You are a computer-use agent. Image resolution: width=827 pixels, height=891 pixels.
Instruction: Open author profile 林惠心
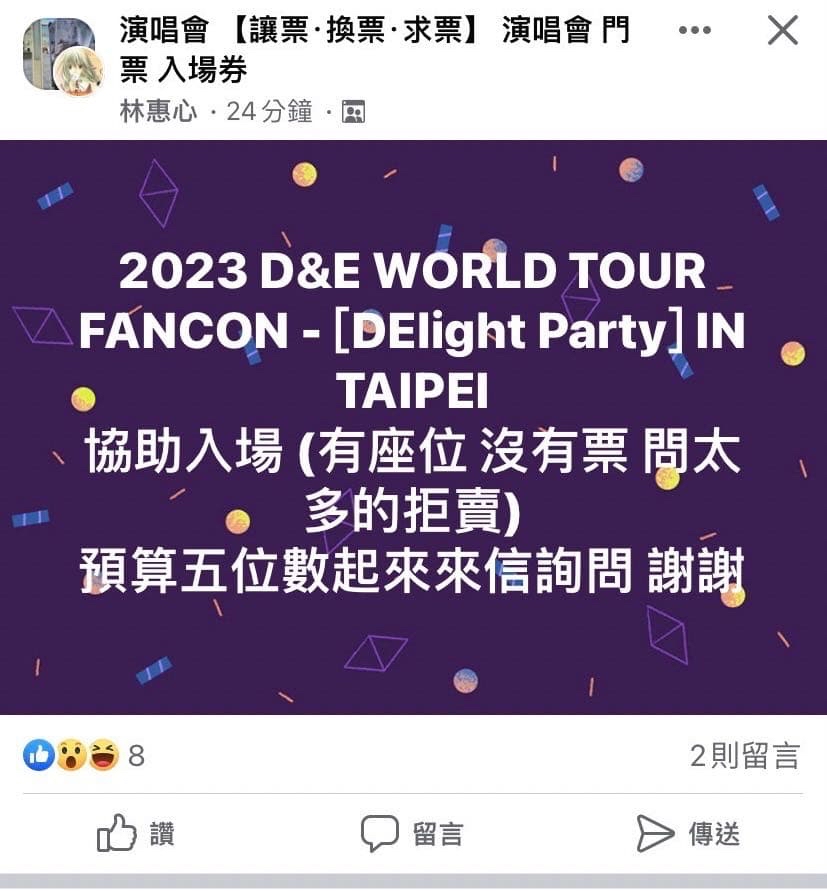[x=158, y=111]
